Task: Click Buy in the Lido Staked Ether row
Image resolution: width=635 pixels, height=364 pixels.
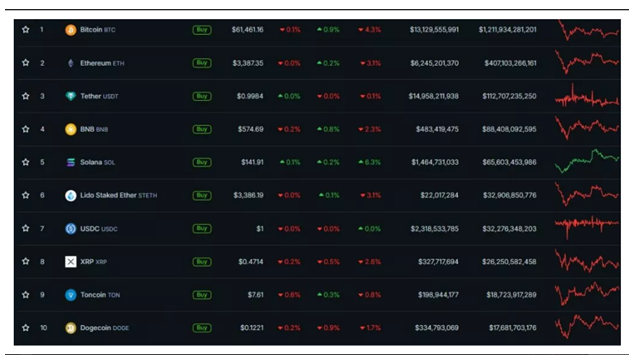Action: point(202,195)
